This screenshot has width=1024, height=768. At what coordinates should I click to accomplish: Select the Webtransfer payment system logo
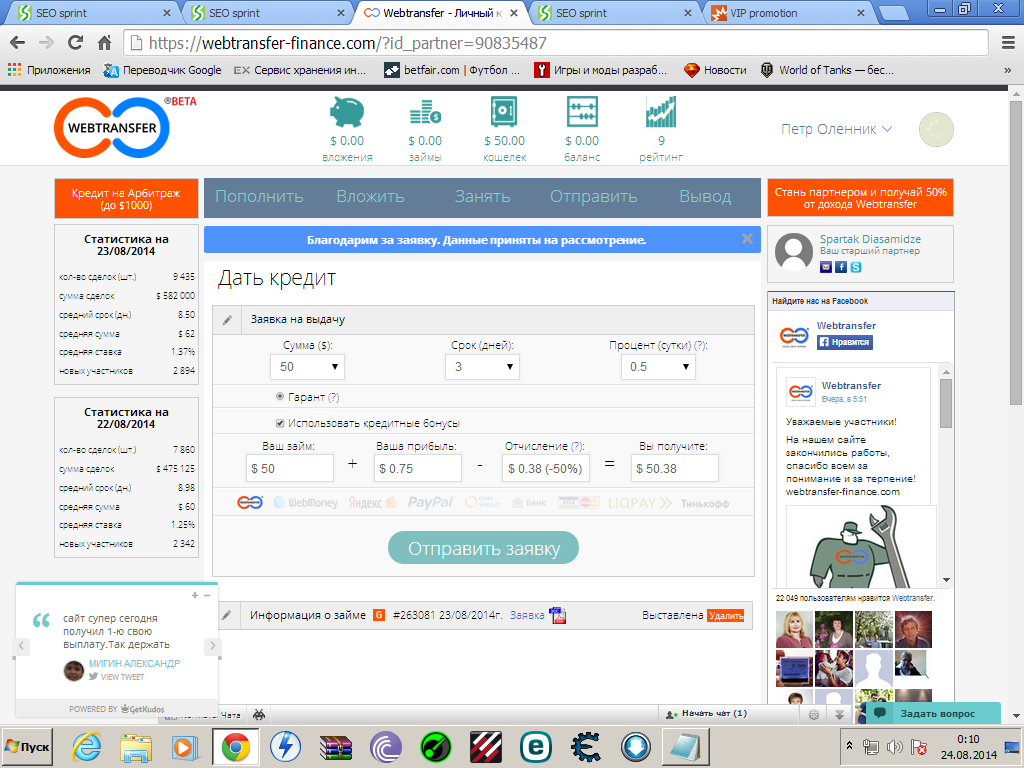coord(249,502)
